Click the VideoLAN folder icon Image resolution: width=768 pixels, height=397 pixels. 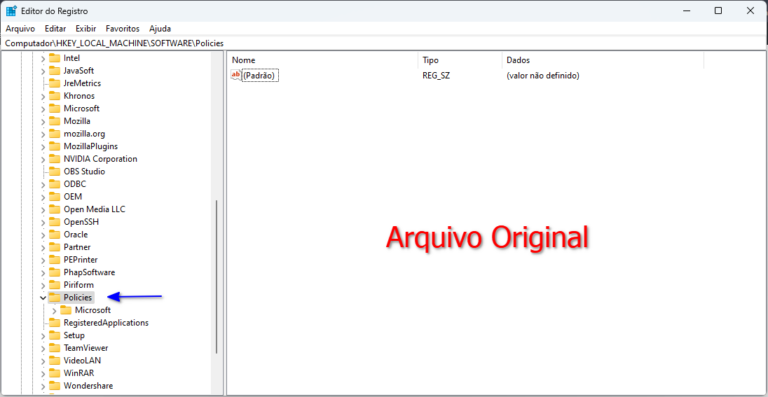tap(54, 360)
